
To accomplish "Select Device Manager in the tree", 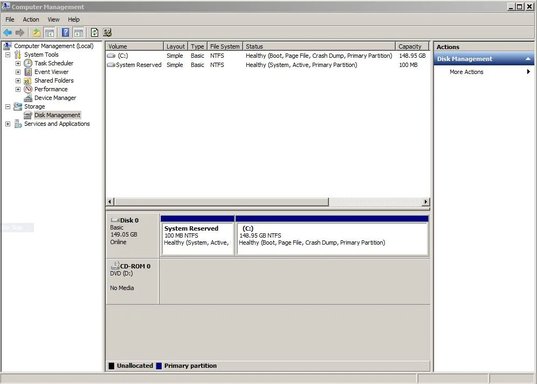I will point(55,98).
